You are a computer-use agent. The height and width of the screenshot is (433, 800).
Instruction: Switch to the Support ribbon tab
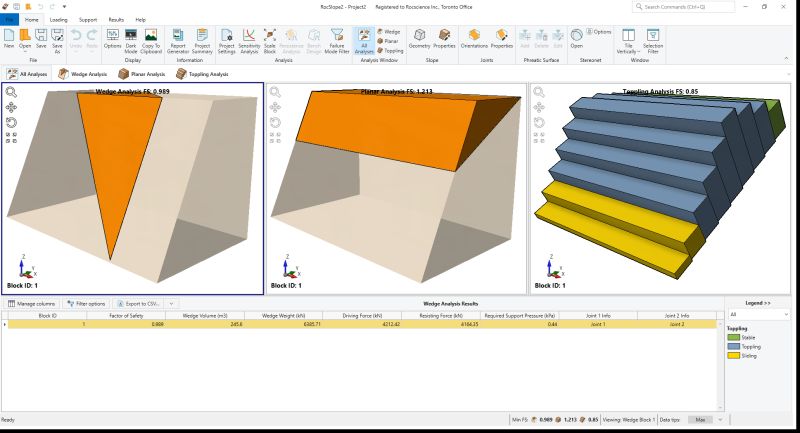88,20
